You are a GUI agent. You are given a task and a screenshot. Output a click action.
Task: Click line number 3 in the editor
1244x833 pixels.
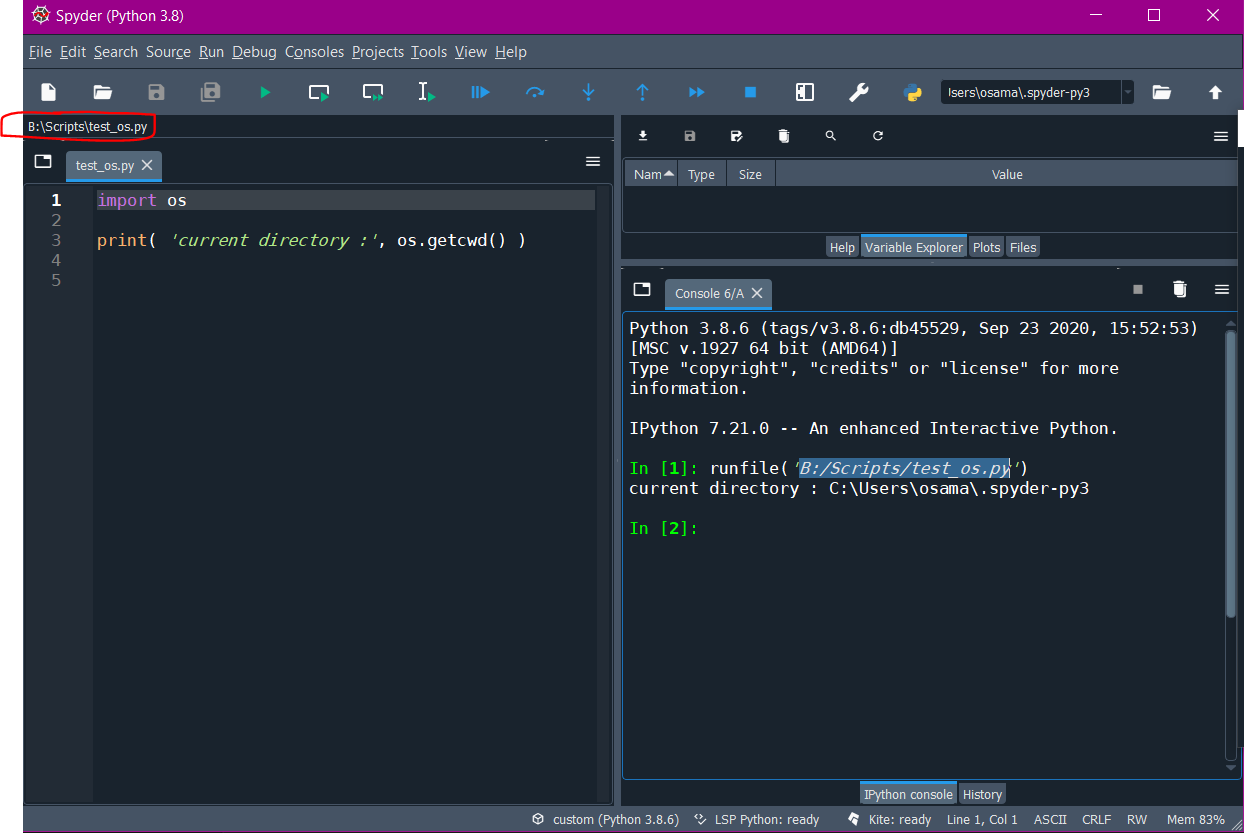pyautogui.click(x=56, y=240)
